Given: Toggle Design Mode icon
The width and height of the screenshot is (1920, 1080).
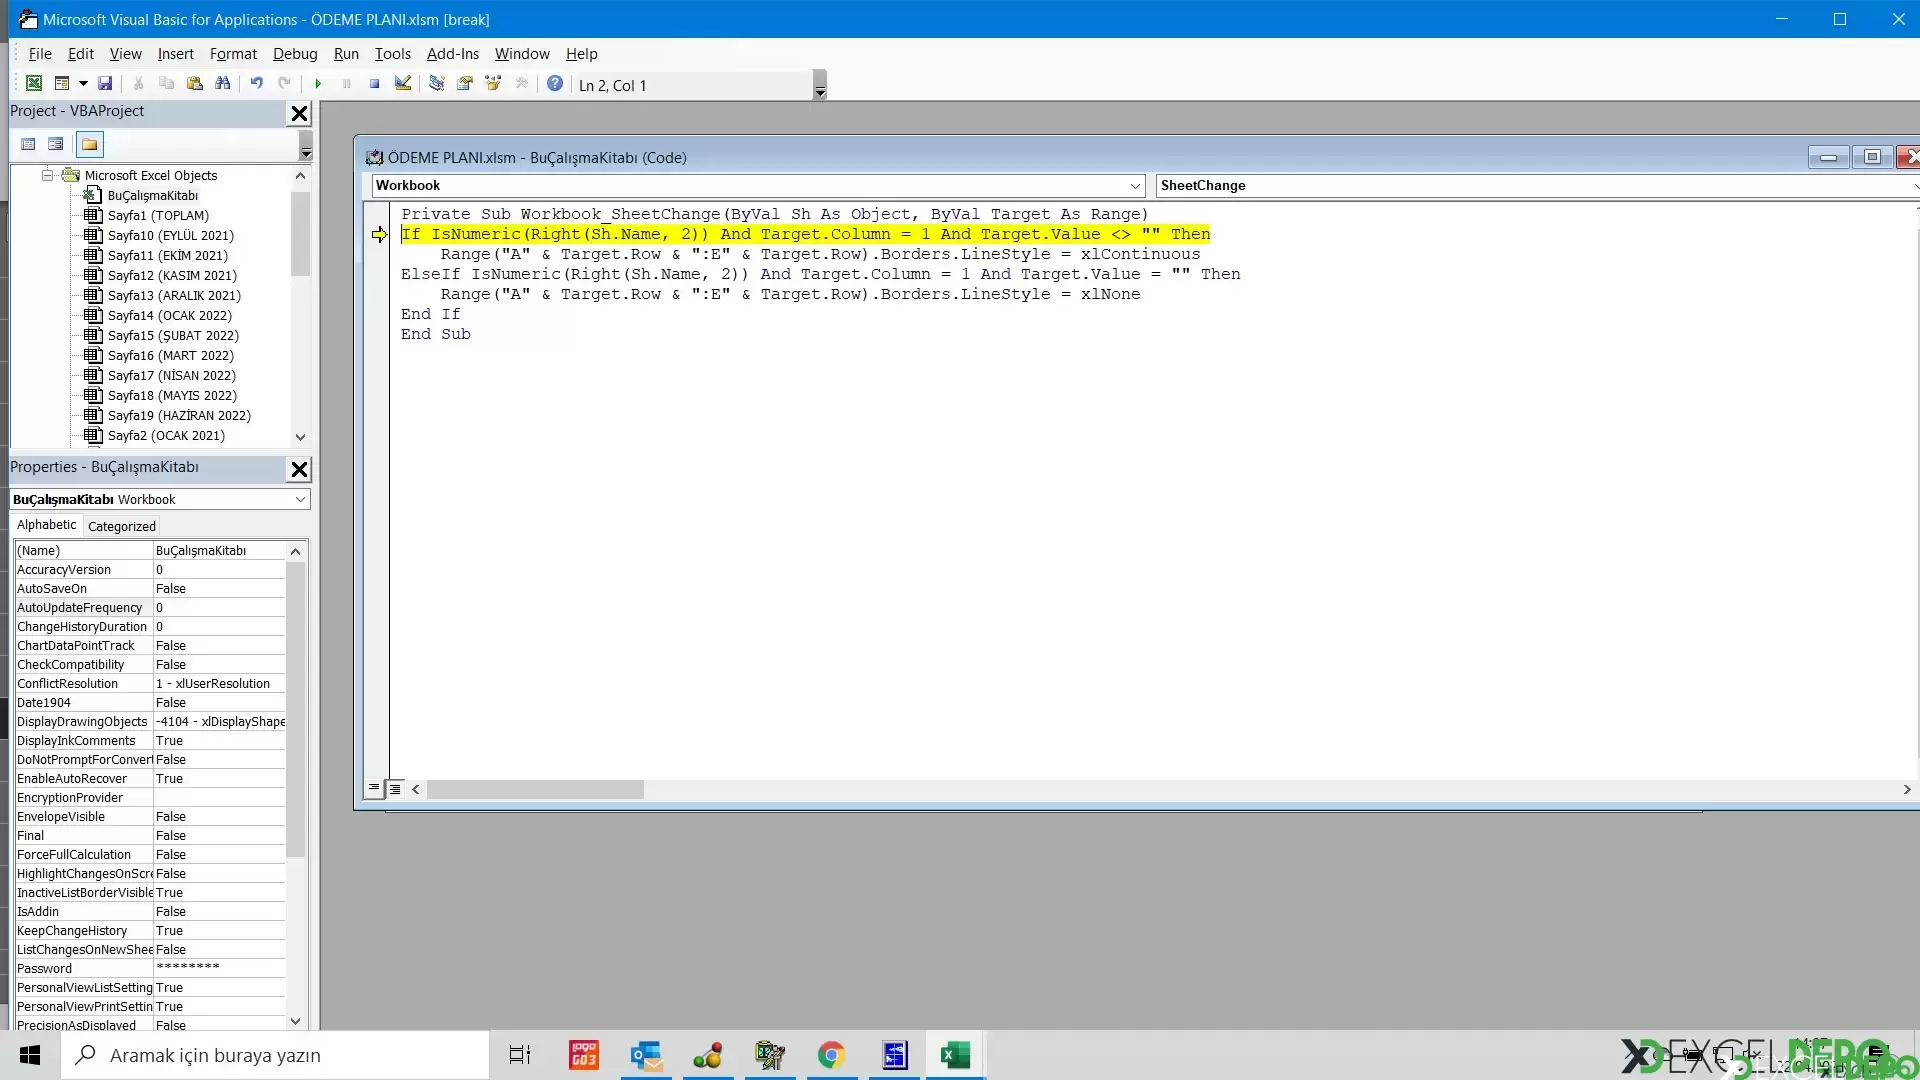Looking at the screenshot, I should coord(402,84).
